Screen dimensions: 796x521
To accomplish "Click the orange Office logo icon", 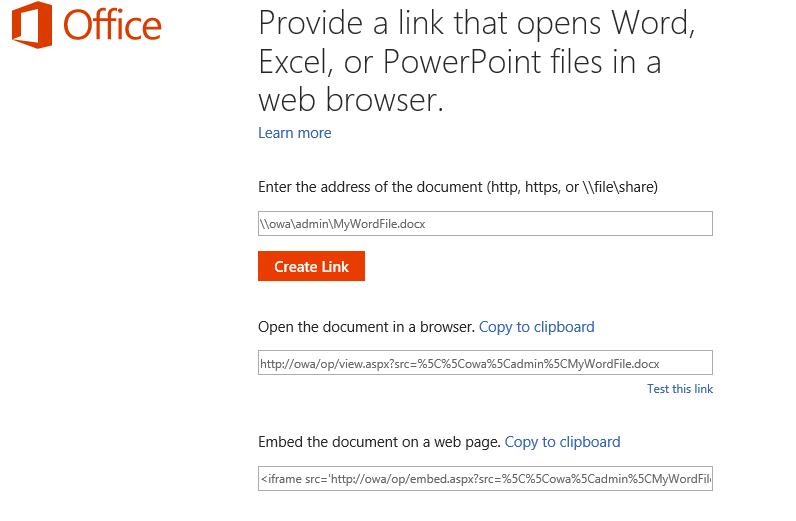I will click(31, 25).
